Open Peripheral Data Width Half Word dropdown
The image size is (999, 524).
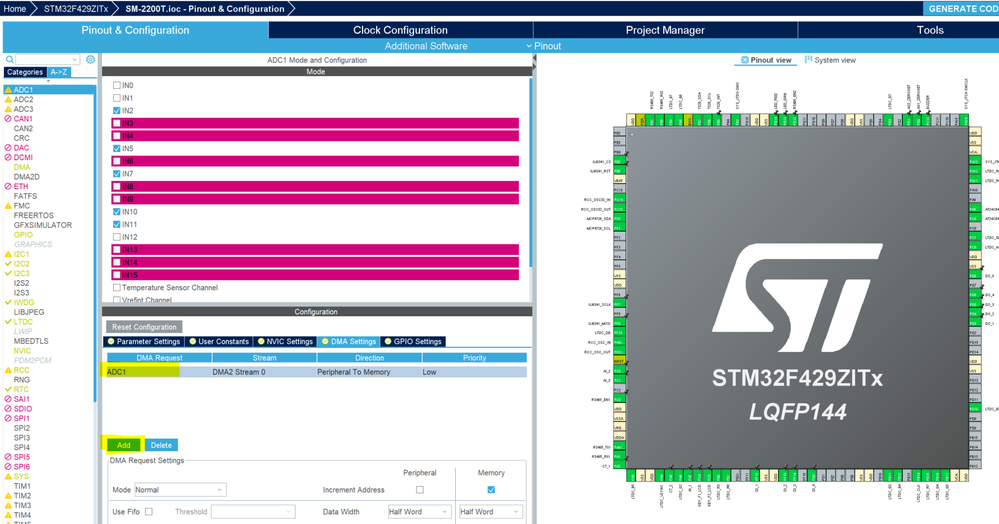click(x=419, y=511)
